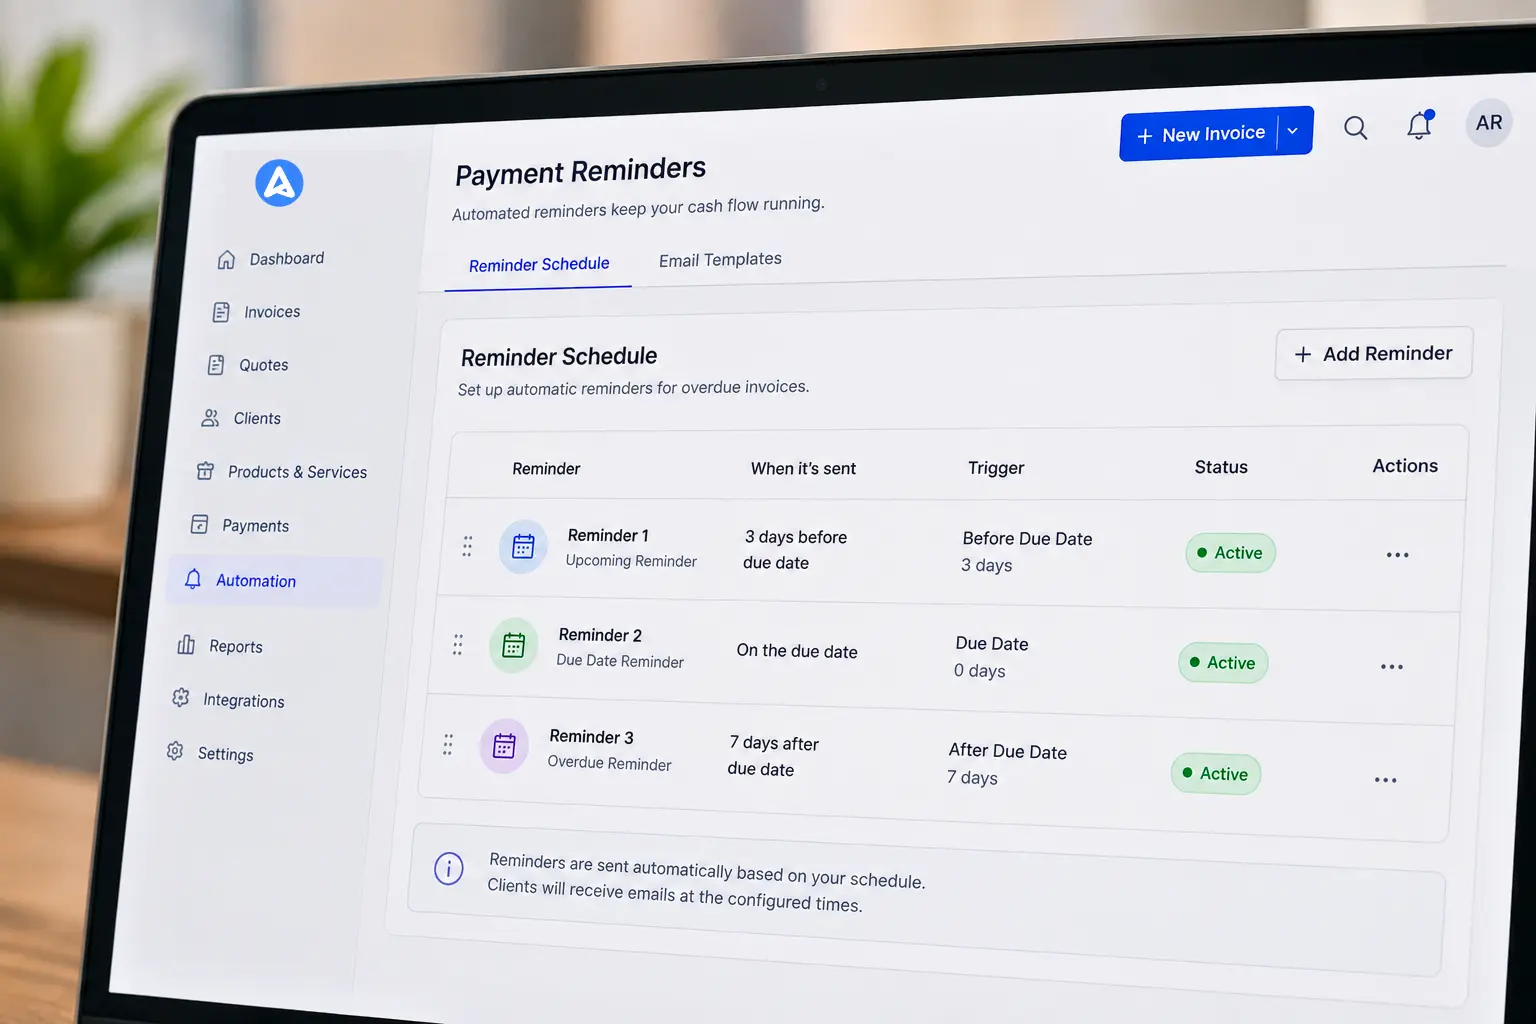Click the "After Due Date" trigger text
The image size is (1536, 1024).
(x=1007, y=751)
